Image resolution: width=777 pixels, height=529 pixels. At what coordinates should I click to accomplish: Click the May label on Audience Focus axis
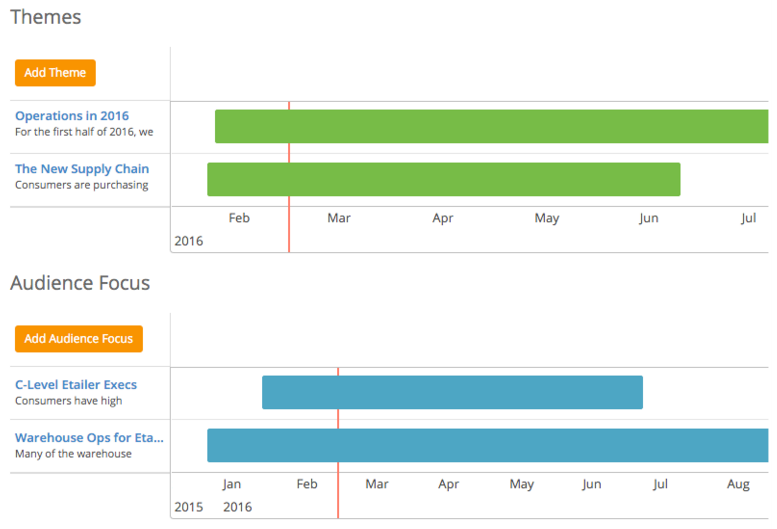[x=521, y=484]
